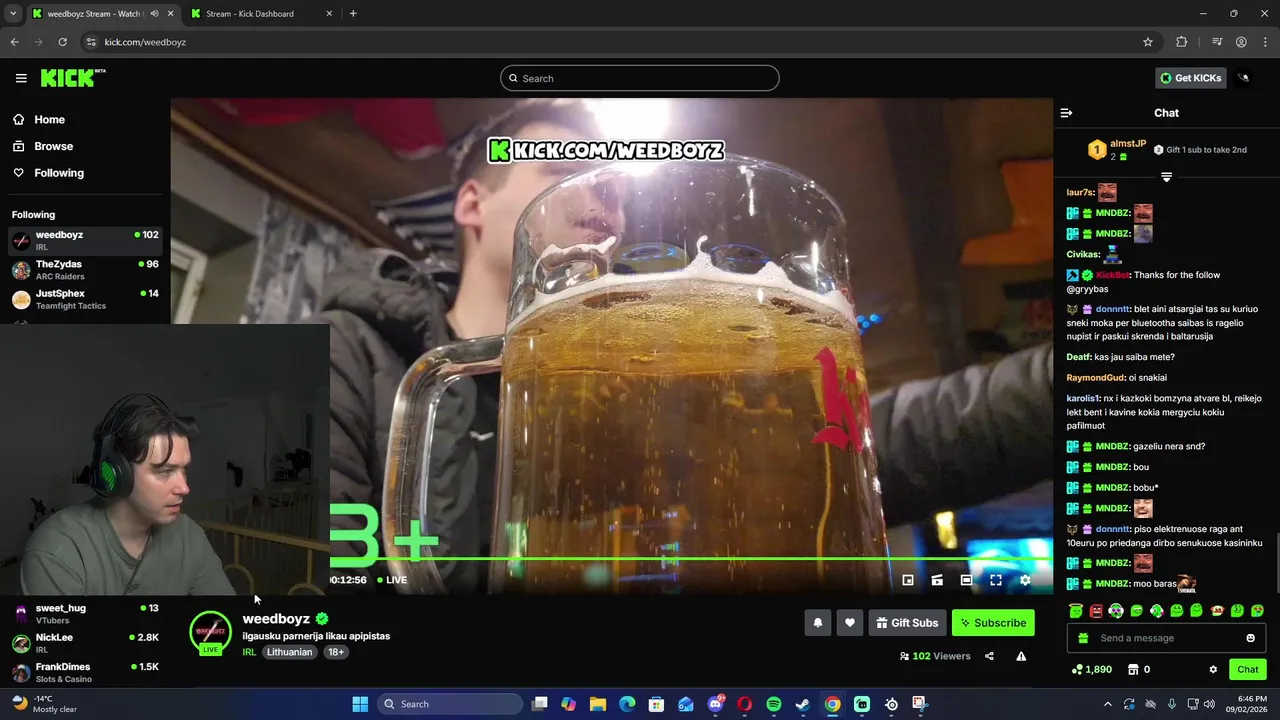This screenshot has height=720, width=1280.
Task: Open the user profile avatar menu
Action: pyautogui.click(x=1244, y=78)
